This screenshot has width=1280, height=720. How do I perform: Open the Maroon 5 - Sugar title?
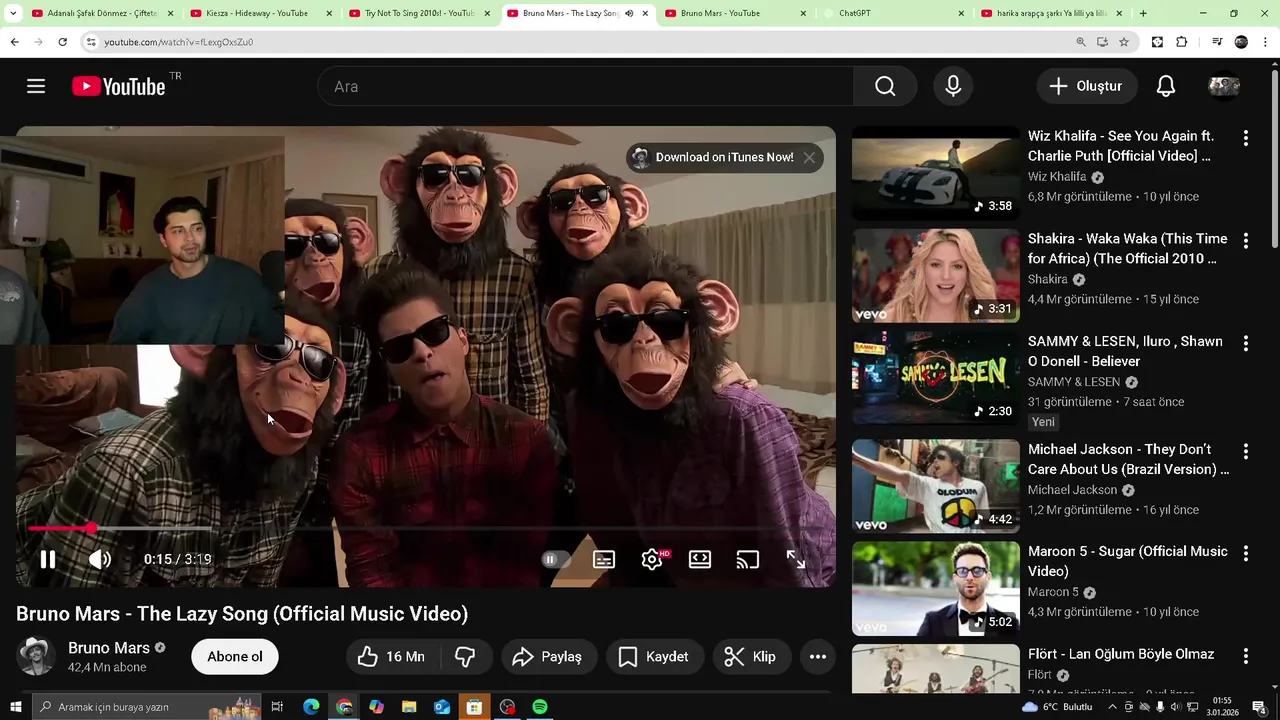click(1128, 561)
